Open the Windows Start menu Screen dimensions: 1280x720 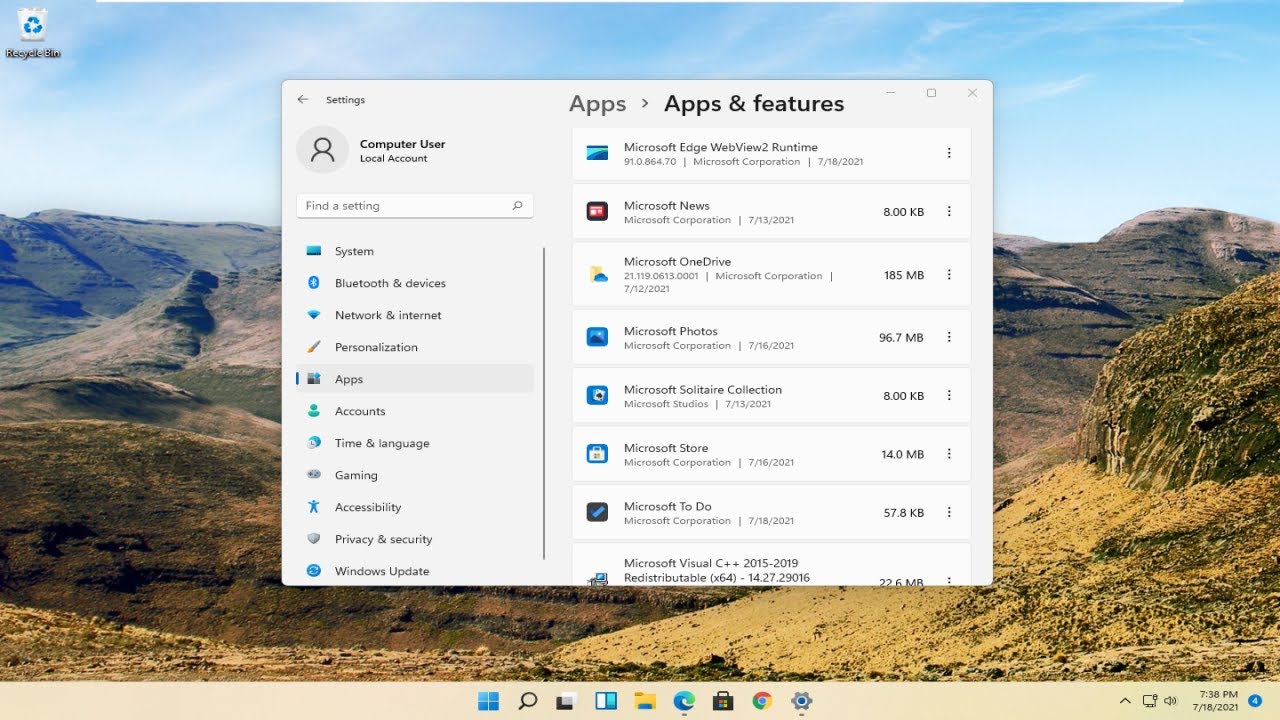tap(489, 701)
